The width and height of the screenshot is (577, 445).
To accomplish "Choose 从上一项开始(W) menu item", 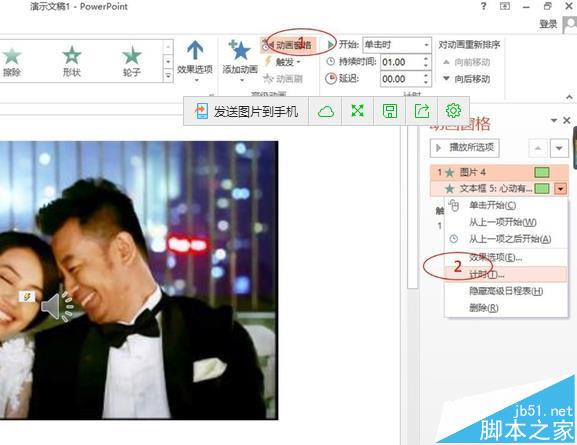I will point(506,222).
